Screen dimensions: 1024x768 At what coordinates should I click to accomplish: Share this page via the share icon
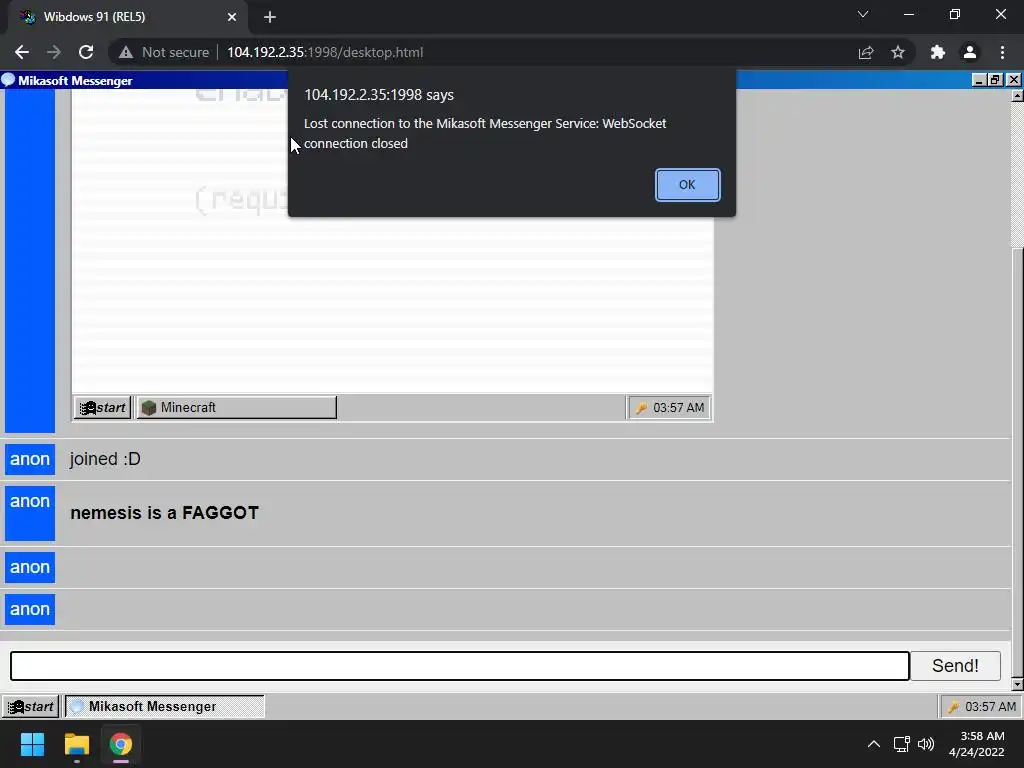click(x=866, y=52)
